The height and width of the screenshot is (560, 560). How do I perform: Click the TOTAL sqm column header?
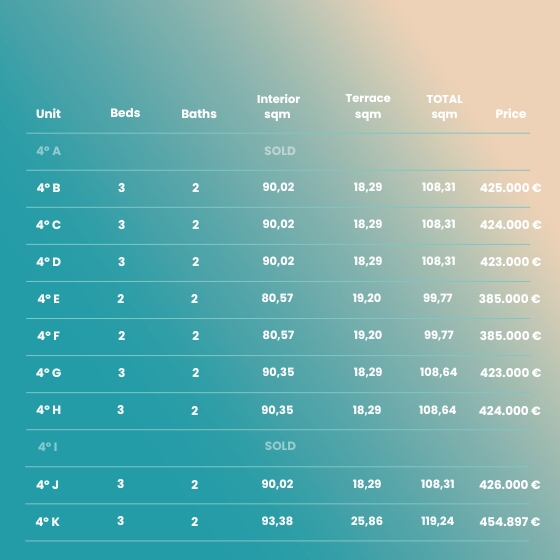(x=444, y=106)
